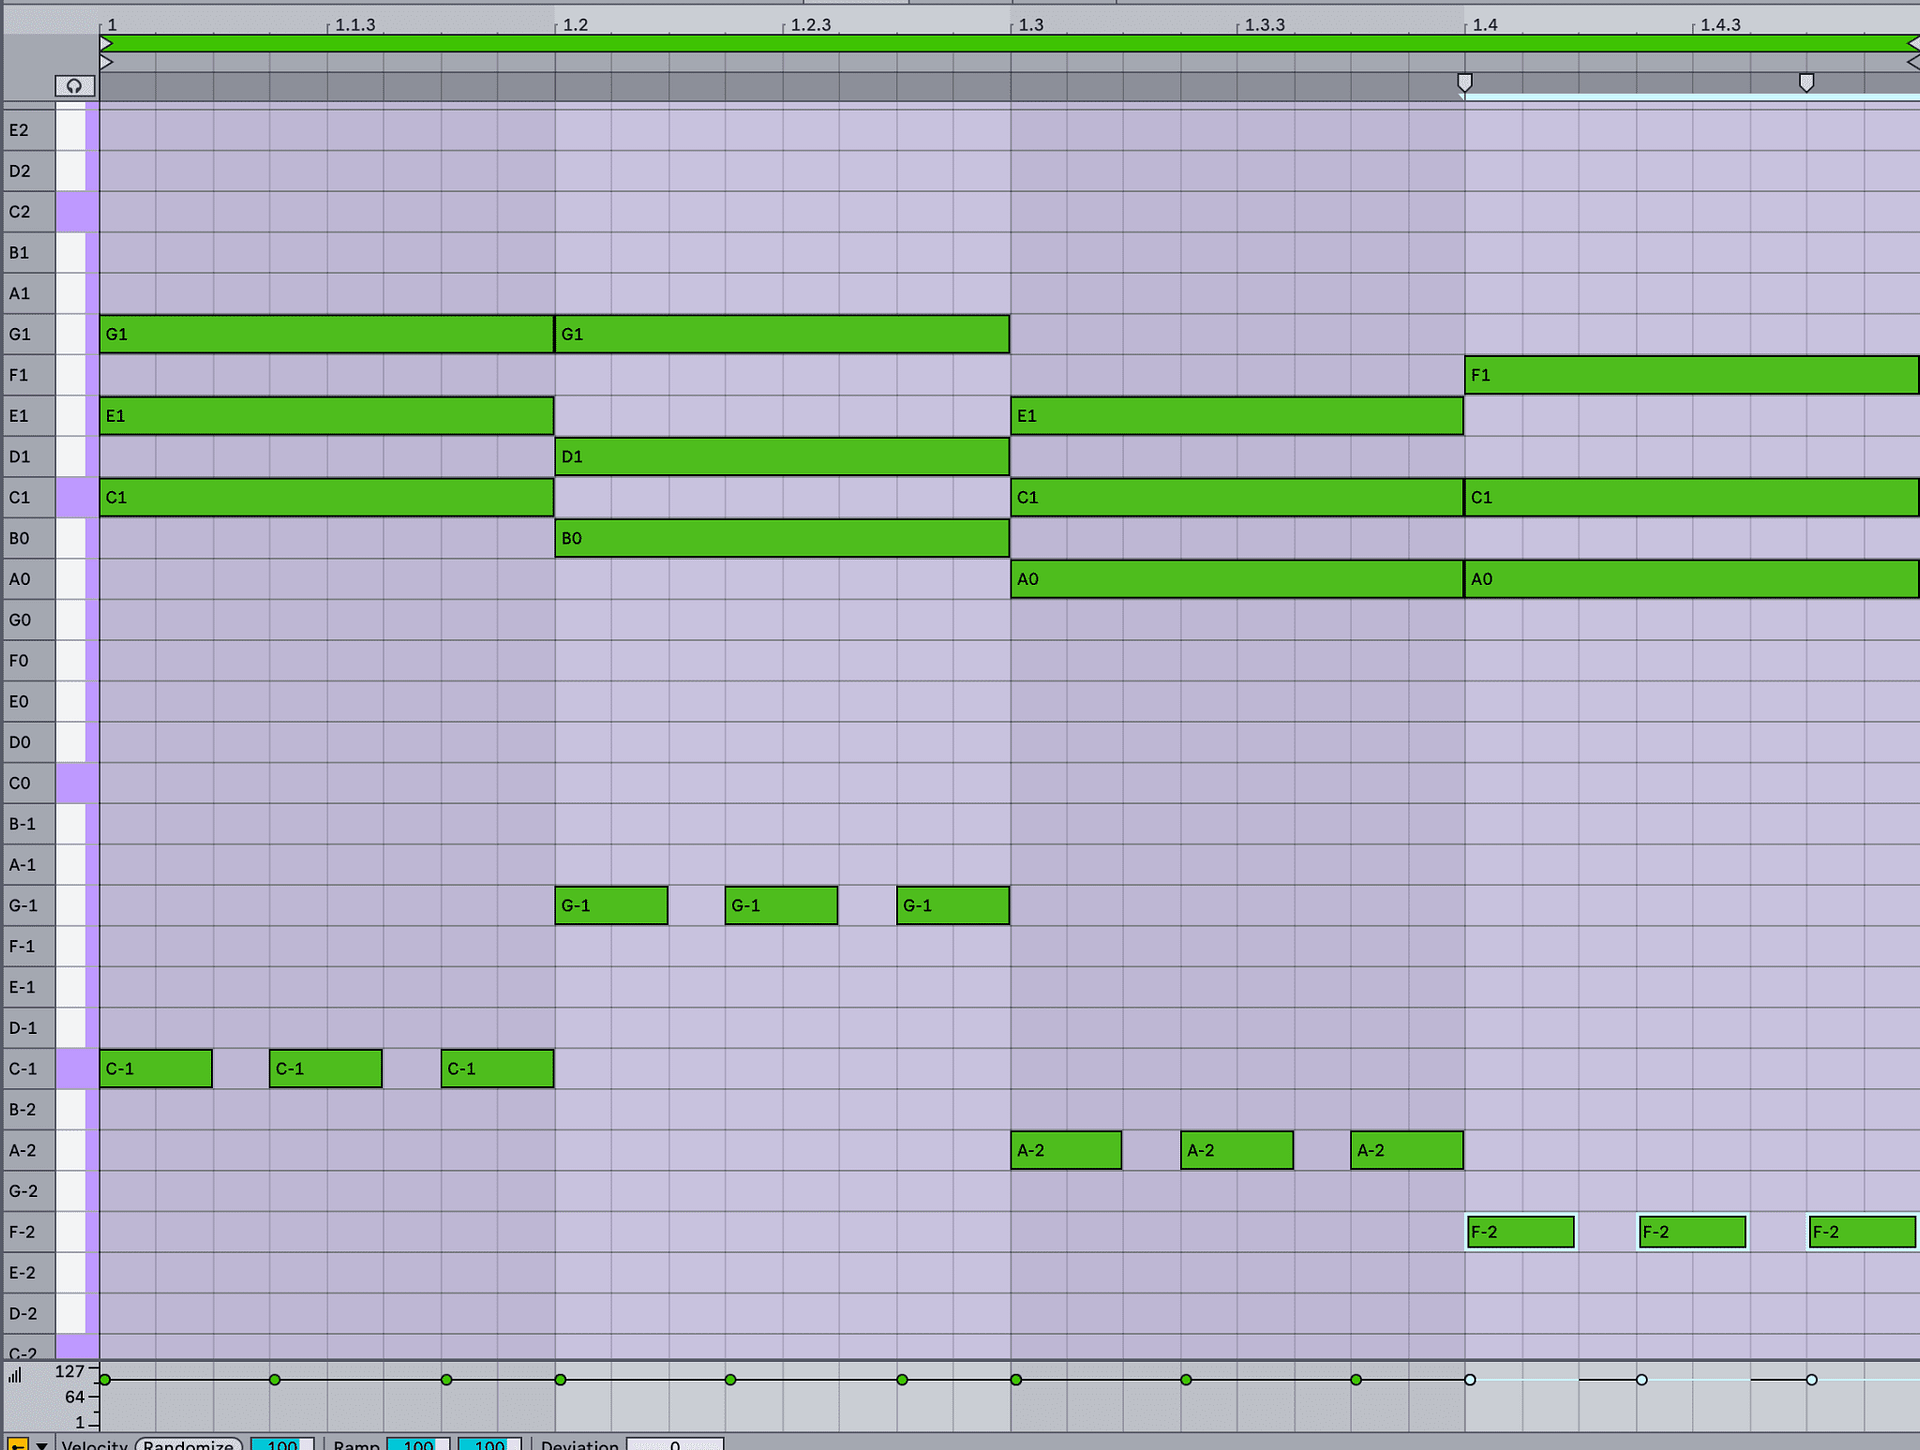Select the first C-1 note
This screenshot has width=1920, height=1450.
[x=155, y=1068]
